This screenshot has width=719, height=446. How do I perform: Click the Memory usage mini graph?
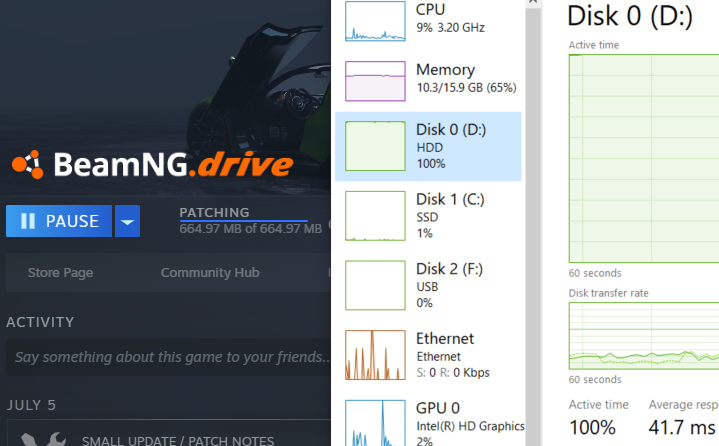[375, 81]
